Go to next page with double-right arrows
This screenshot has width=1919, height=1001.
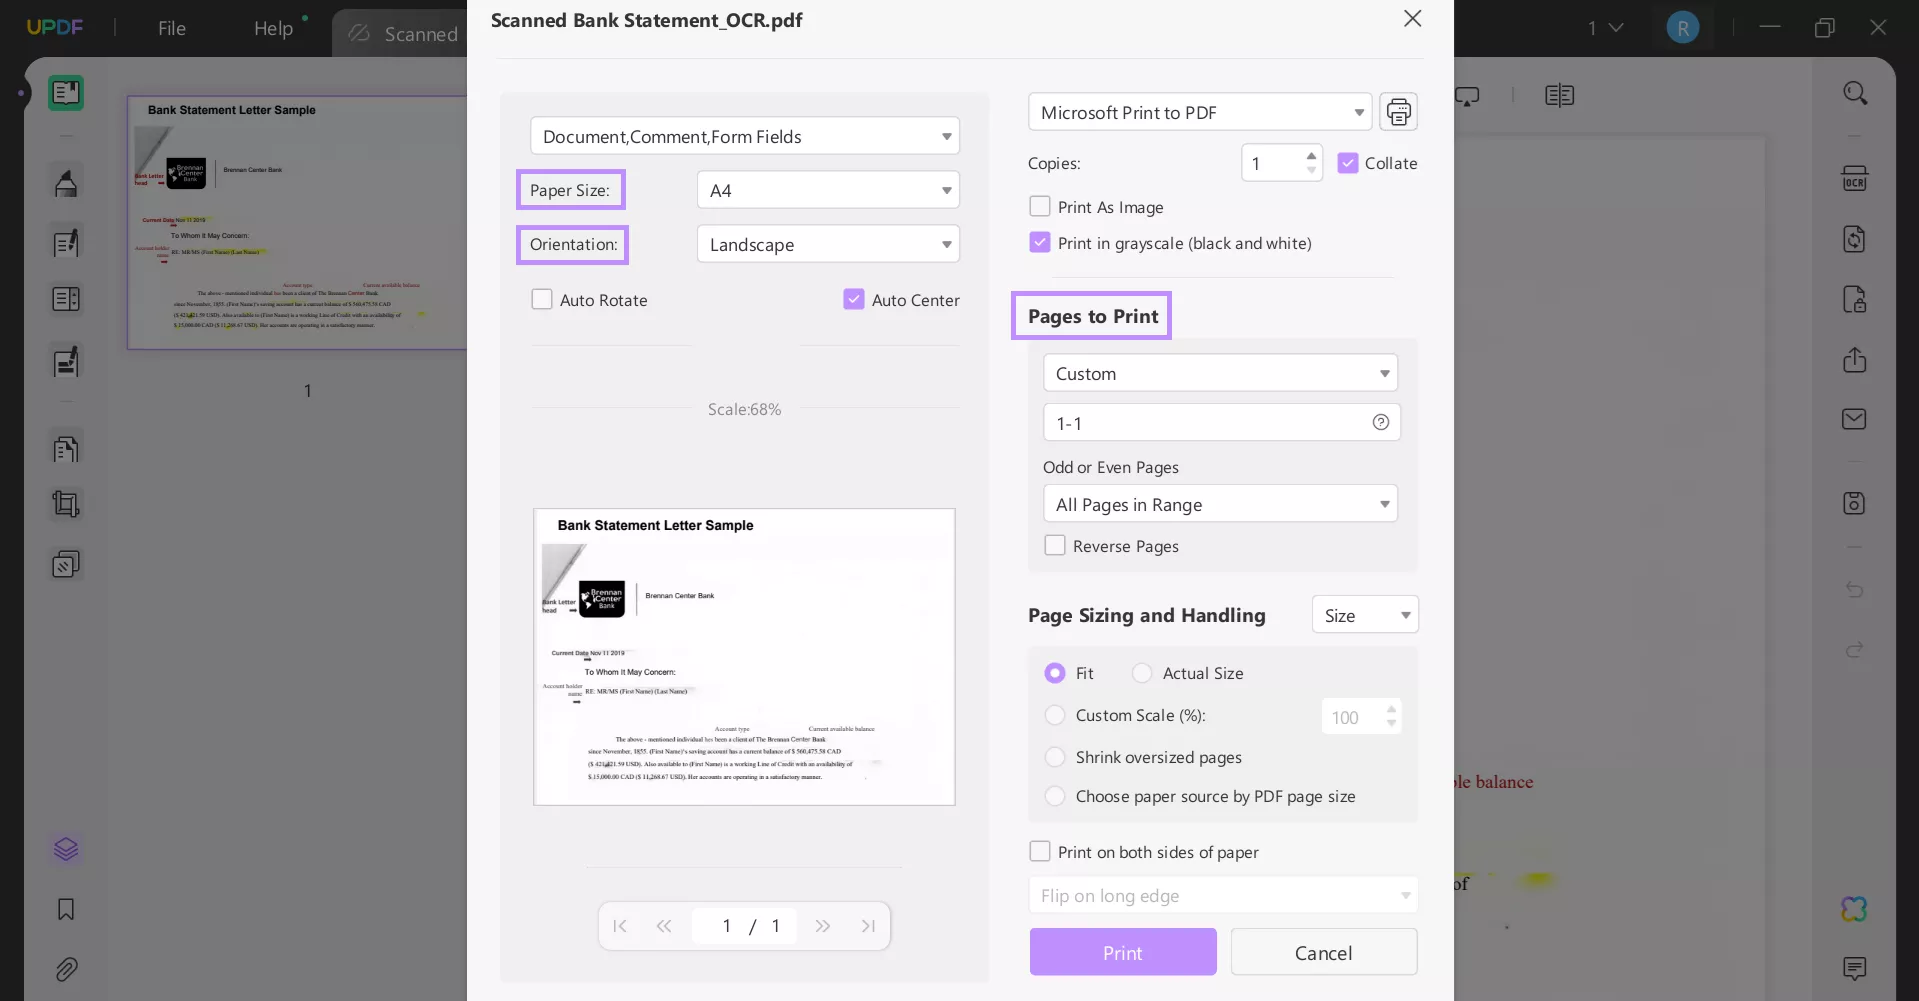[822, 926]
